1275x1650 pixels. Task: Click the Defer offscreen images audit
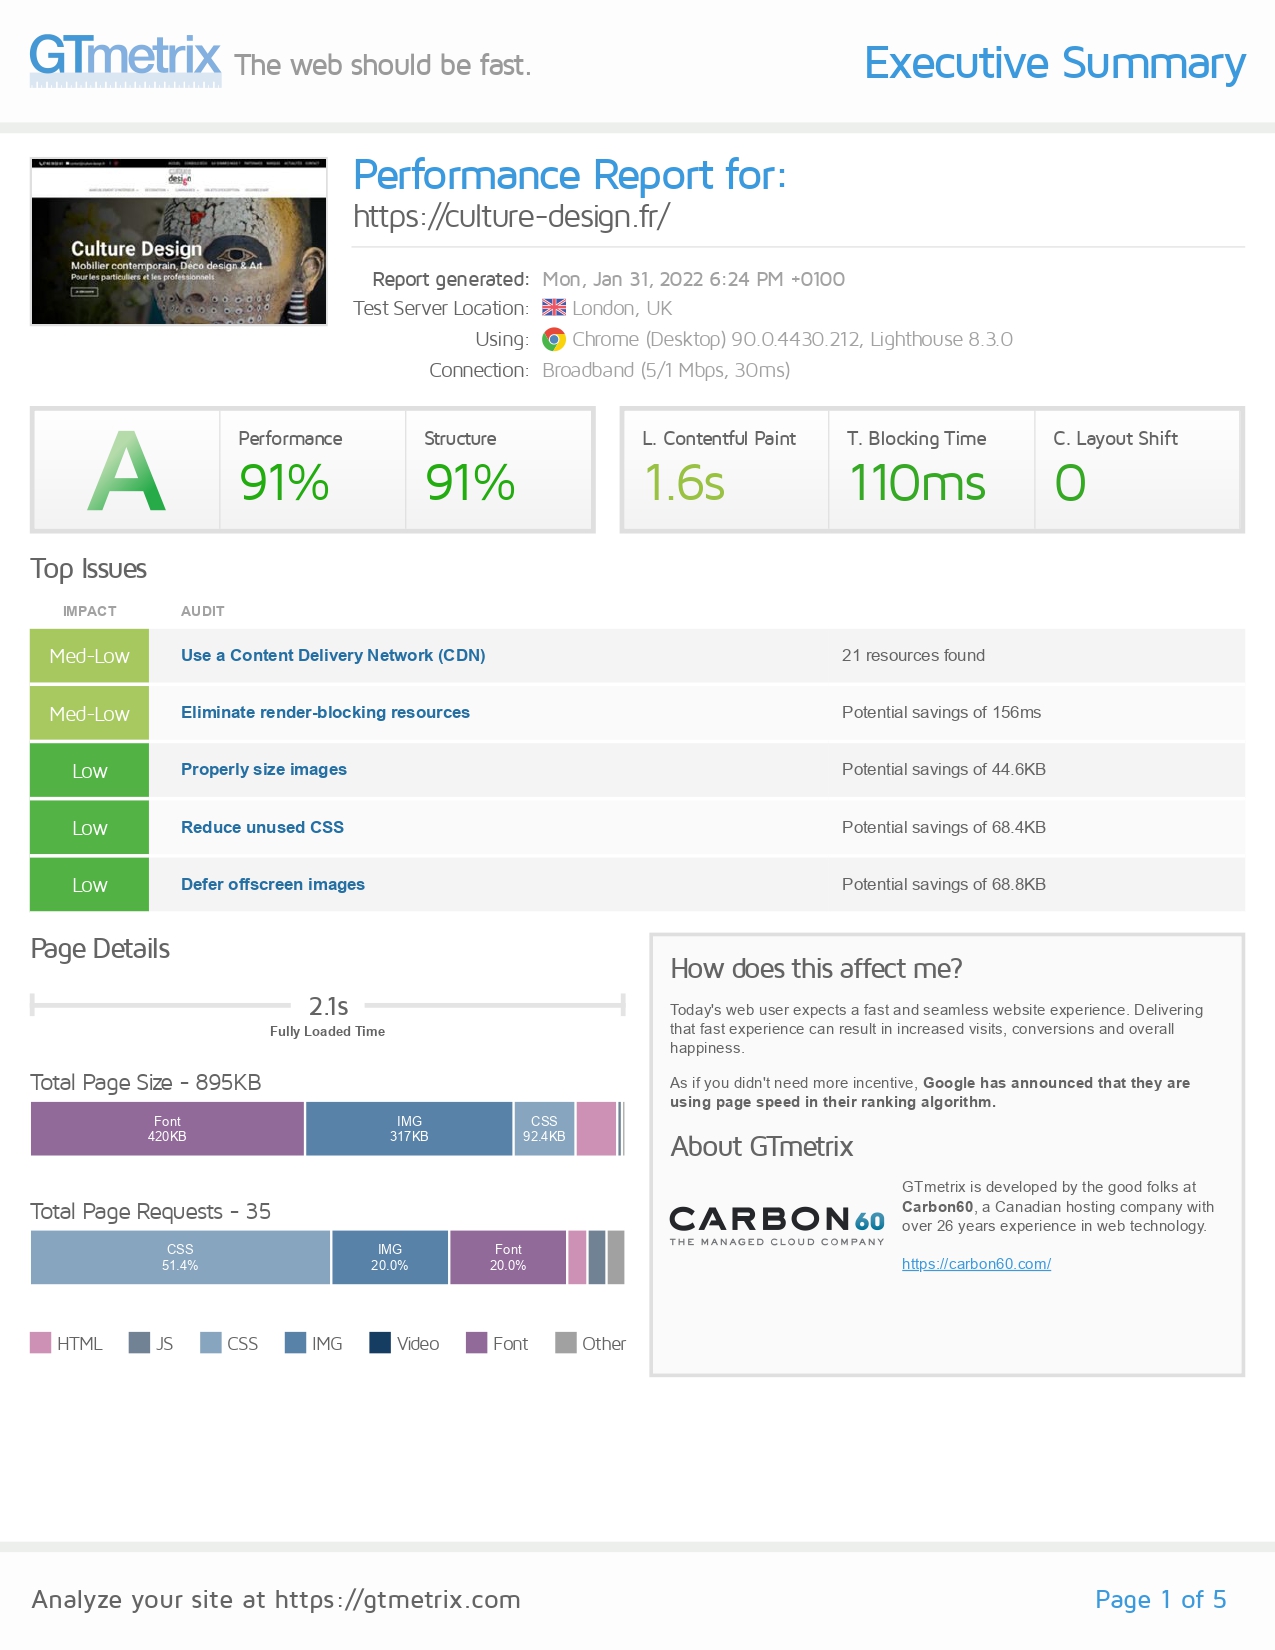click(273, 885)
